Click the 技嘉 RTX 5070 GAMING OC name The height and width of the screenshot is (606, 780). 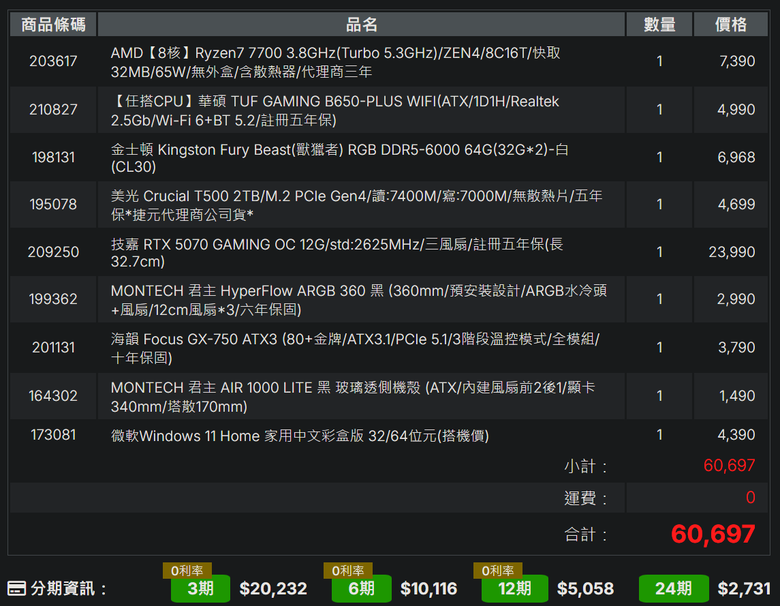coord(337,252)
